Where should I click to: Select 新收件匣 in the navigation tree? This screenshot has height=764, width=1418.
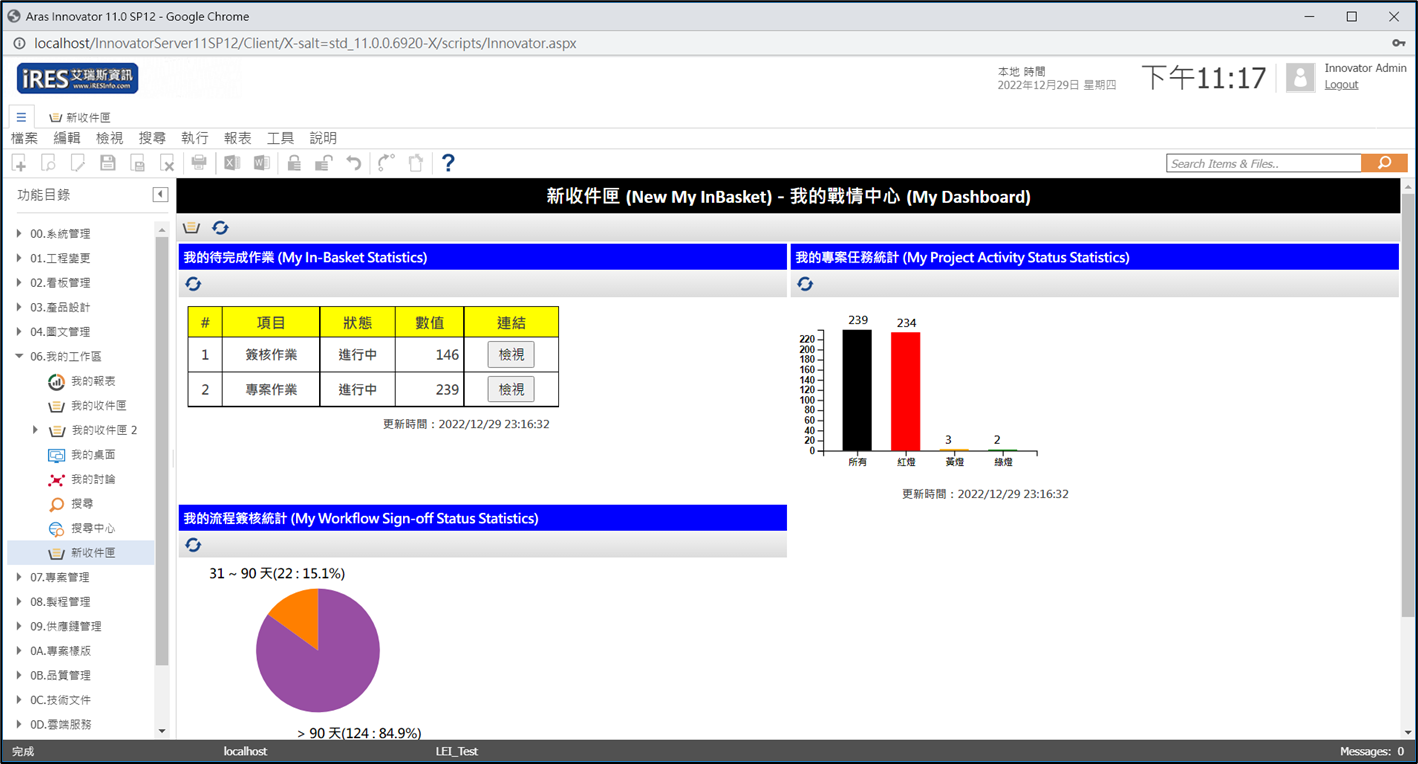click(81, 552)
